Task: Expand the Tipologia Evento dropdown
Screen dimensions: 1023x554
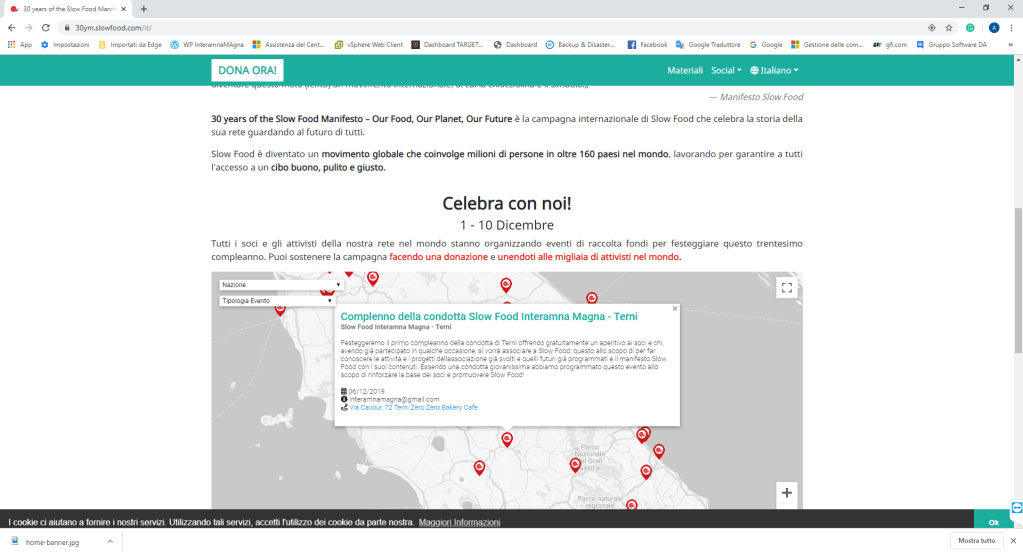Action: tap(276, 300)
